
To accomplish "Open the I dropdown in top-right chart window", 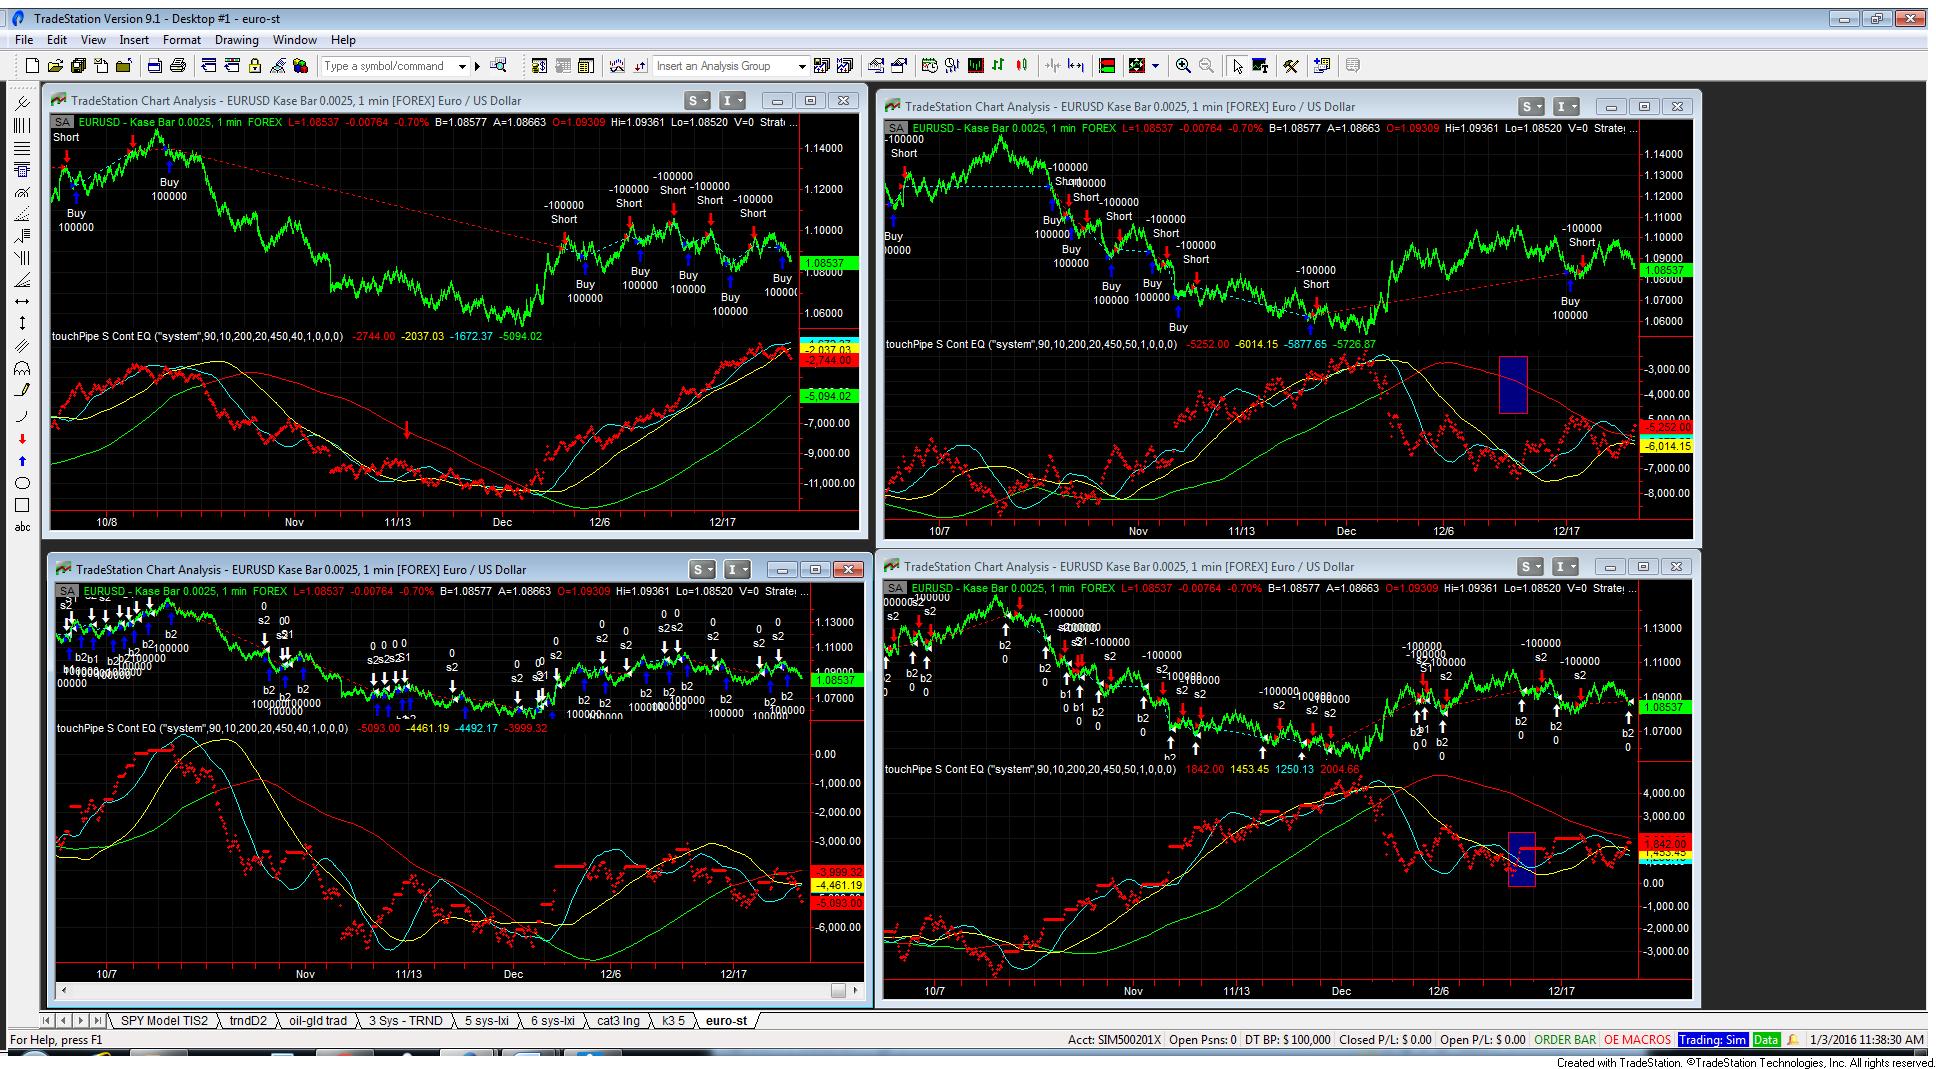I will coord(1566,106).
